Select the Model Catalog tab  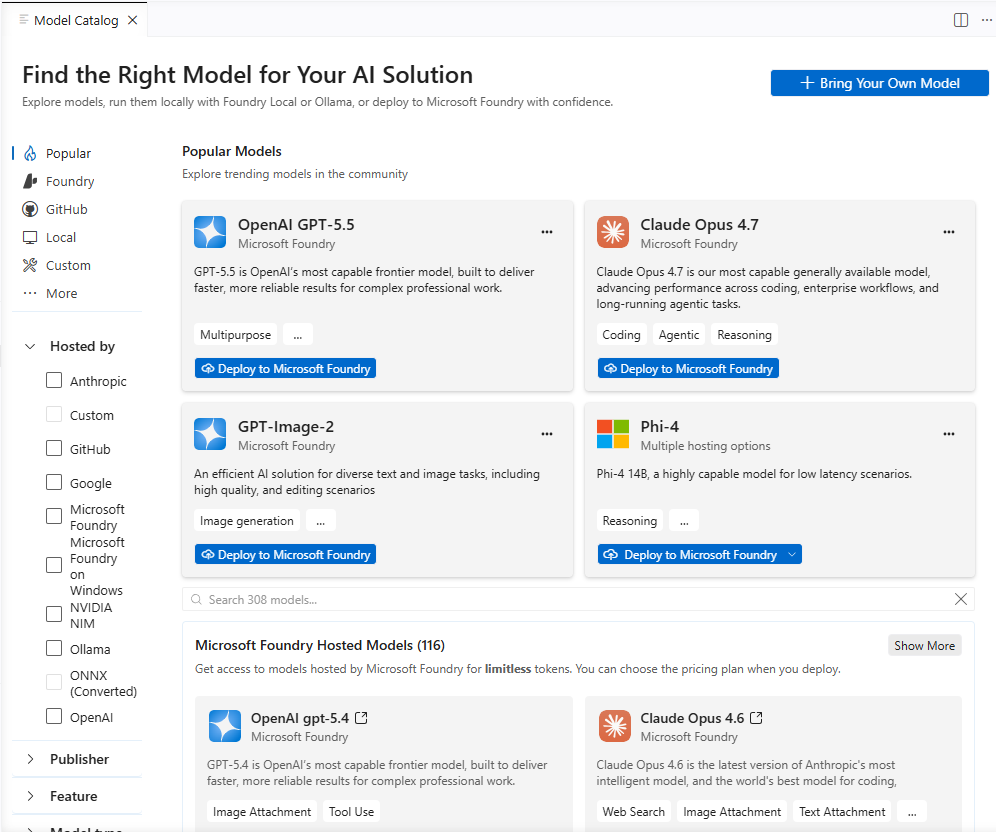[76, 20]
